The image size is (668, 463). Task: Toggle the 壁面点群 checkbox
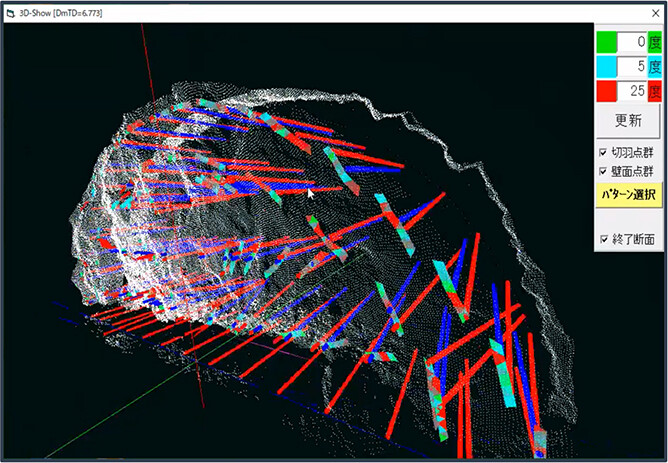pos(602,171)
